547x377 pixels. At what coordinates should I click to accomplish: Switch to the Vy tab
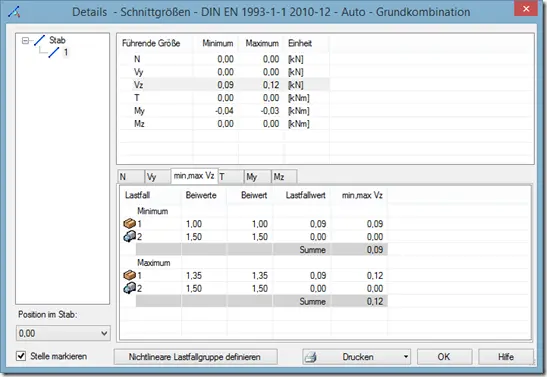(x=158, y=177)
